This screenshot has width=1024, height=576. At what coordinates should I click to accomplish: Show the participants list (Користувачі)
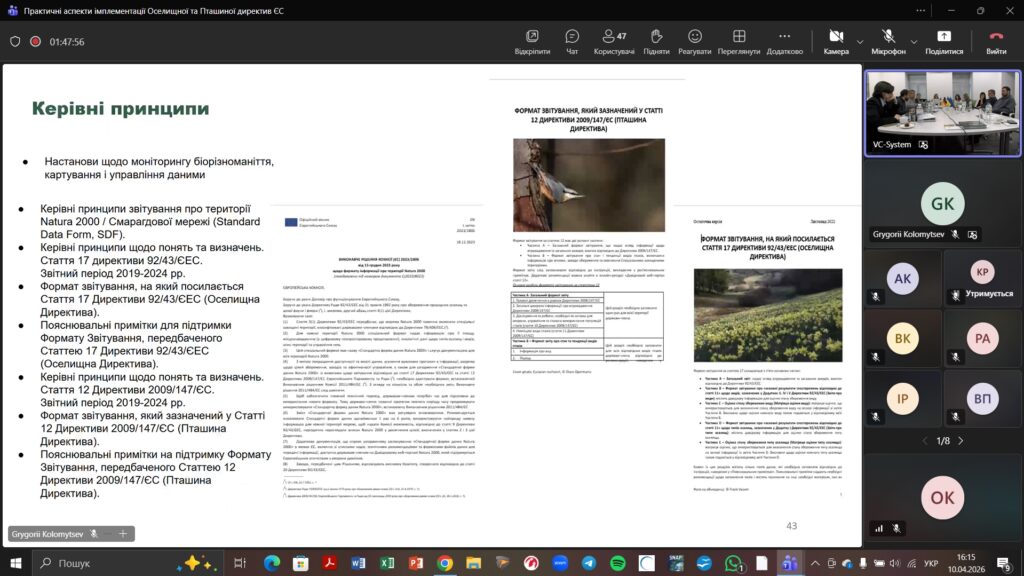pyautogui.click(x=613, y=41)
